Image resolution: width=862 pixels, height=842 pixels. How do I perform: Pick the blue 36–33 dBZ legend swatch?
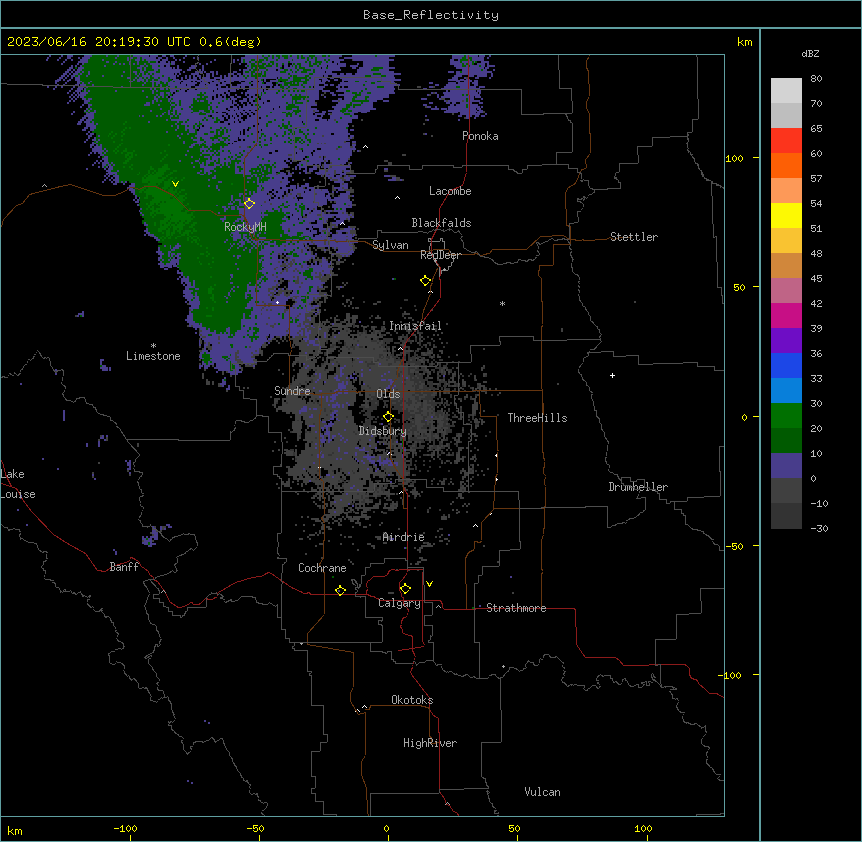tap(786, 365)
